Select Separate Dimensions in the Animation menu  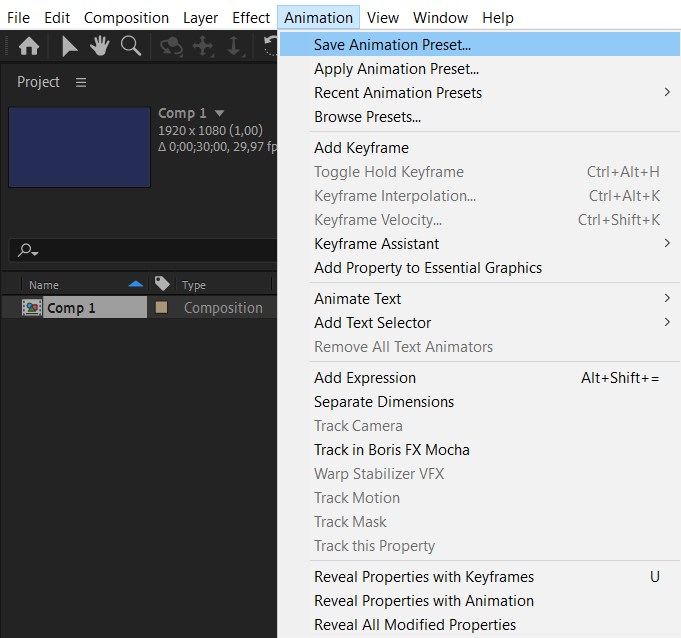coord(384,402)
